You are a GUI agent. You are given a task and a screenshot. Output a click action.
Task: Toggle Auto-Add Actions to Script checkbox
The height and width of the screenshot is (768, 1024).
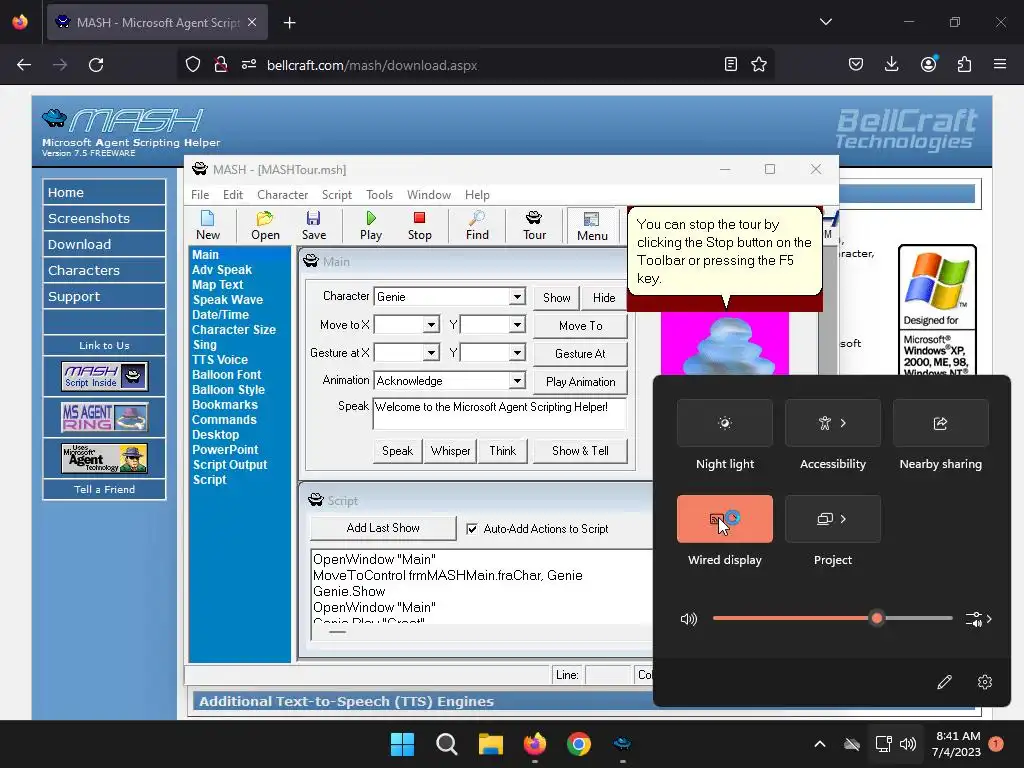click(472, 529)
